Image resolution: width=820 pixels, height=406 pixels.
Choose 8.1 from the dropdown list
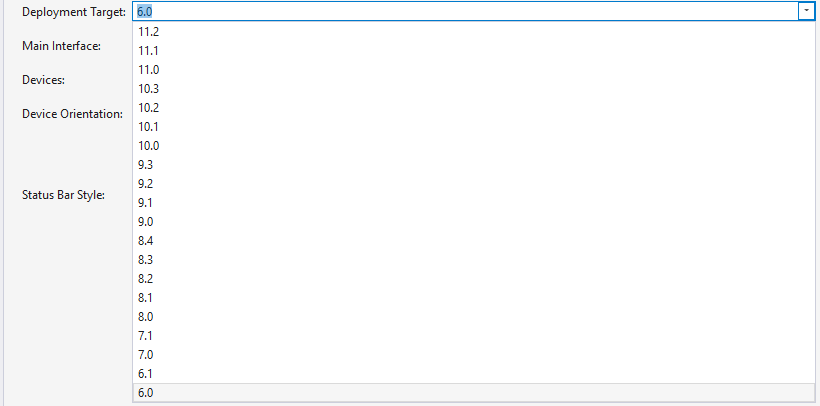146,298
